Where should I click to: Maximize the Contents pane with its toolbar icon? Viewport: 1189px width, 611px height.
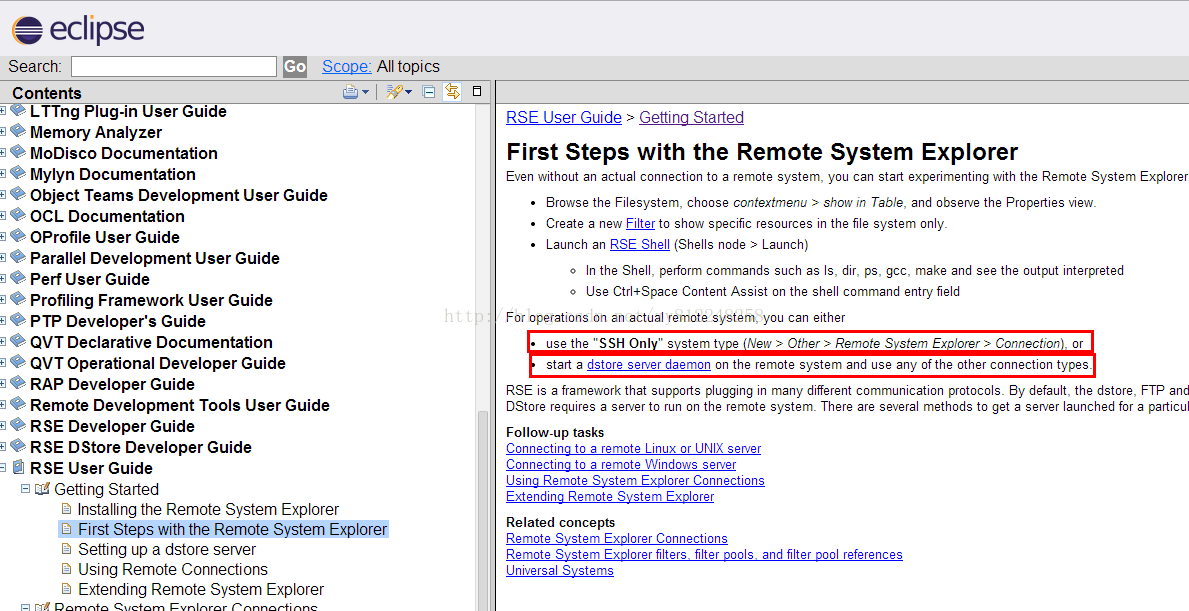click(477, 91)
